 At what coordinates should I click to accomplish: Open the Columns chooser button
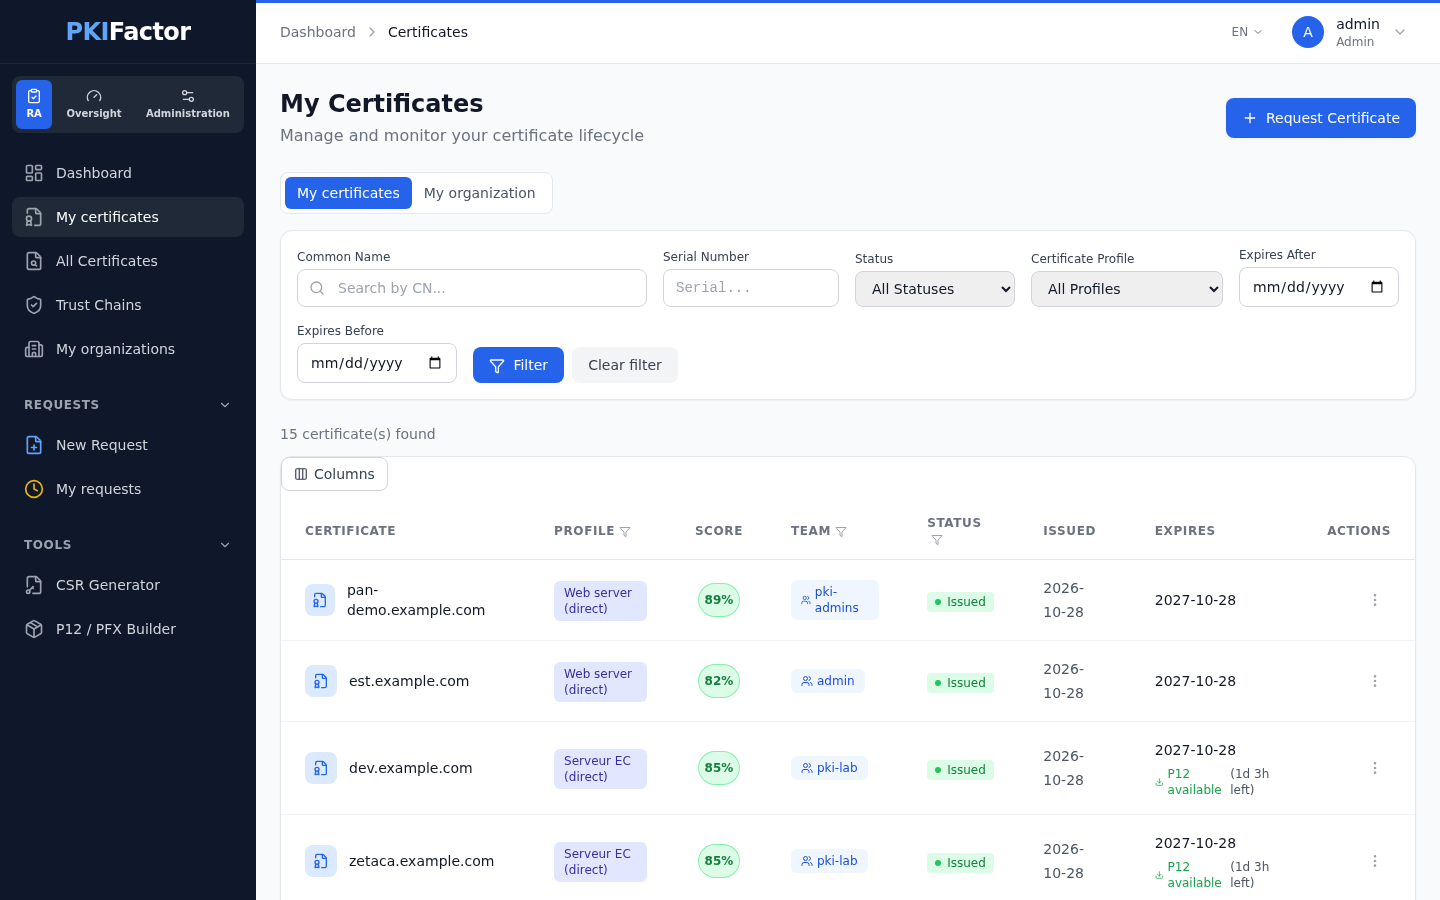coord(334,474)
